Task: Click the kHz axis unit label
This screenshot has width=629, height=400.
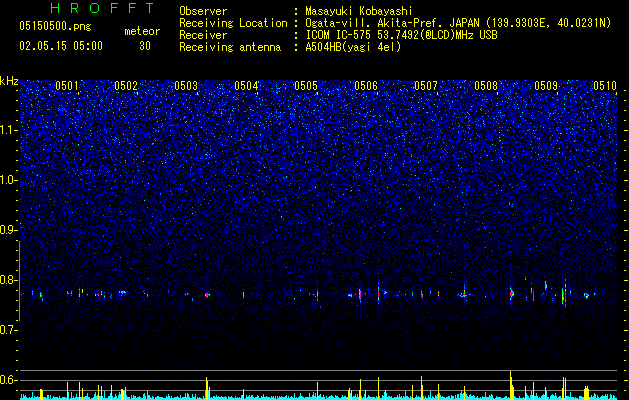Action: pyautogui.click(x=9, y=81)
